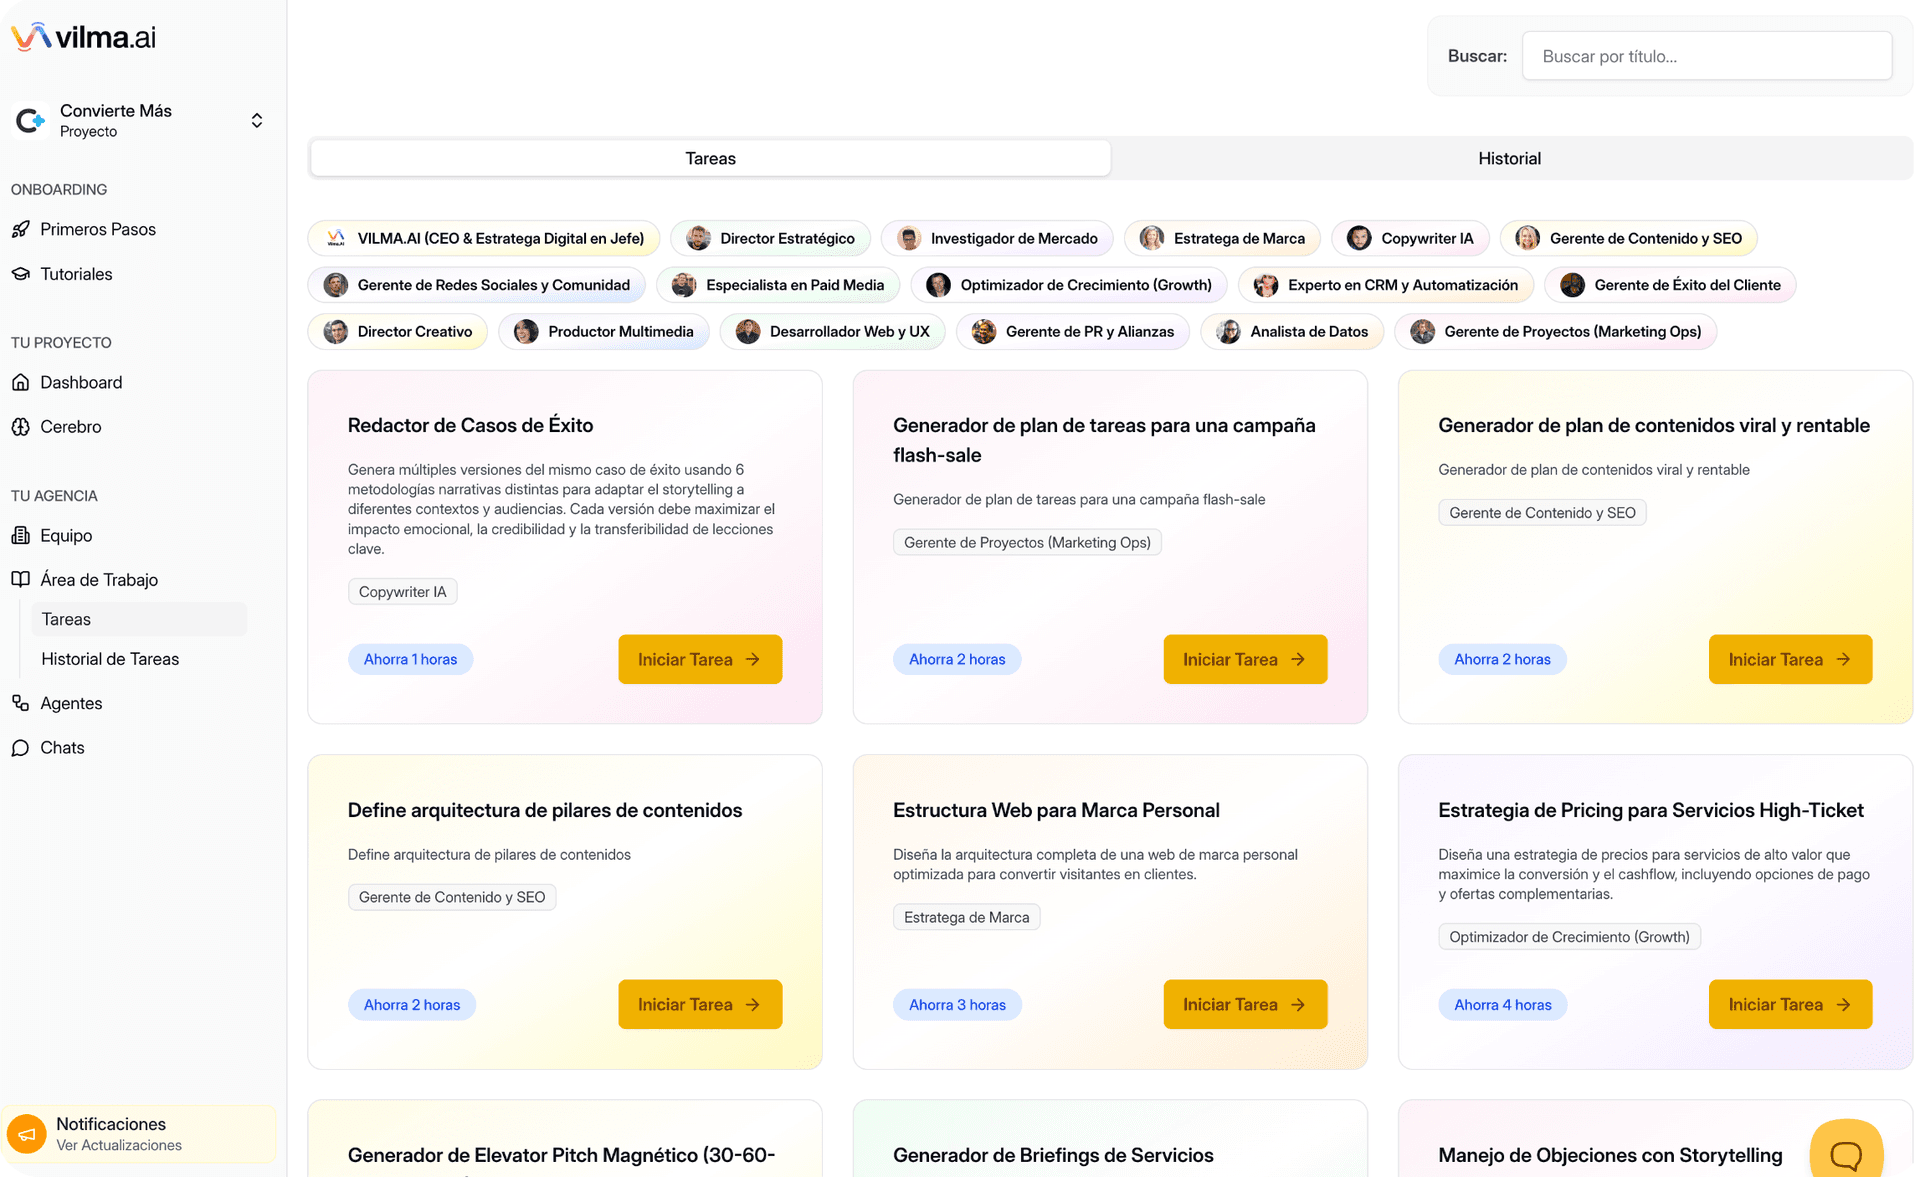The height and width of the screenshot is (1178, 1920).
Task: Click the Tutoriales graduation cap icon
Action: (21, 274)
